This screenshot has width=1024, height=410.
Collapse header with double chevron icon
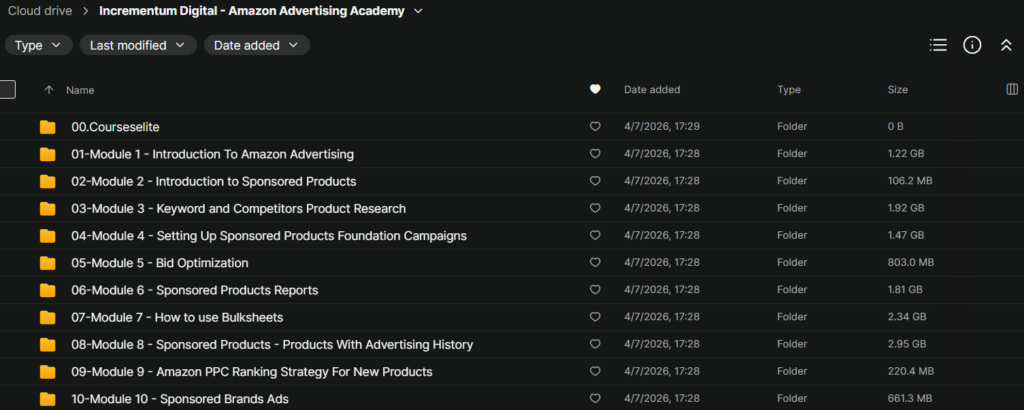click(1006, 45)
